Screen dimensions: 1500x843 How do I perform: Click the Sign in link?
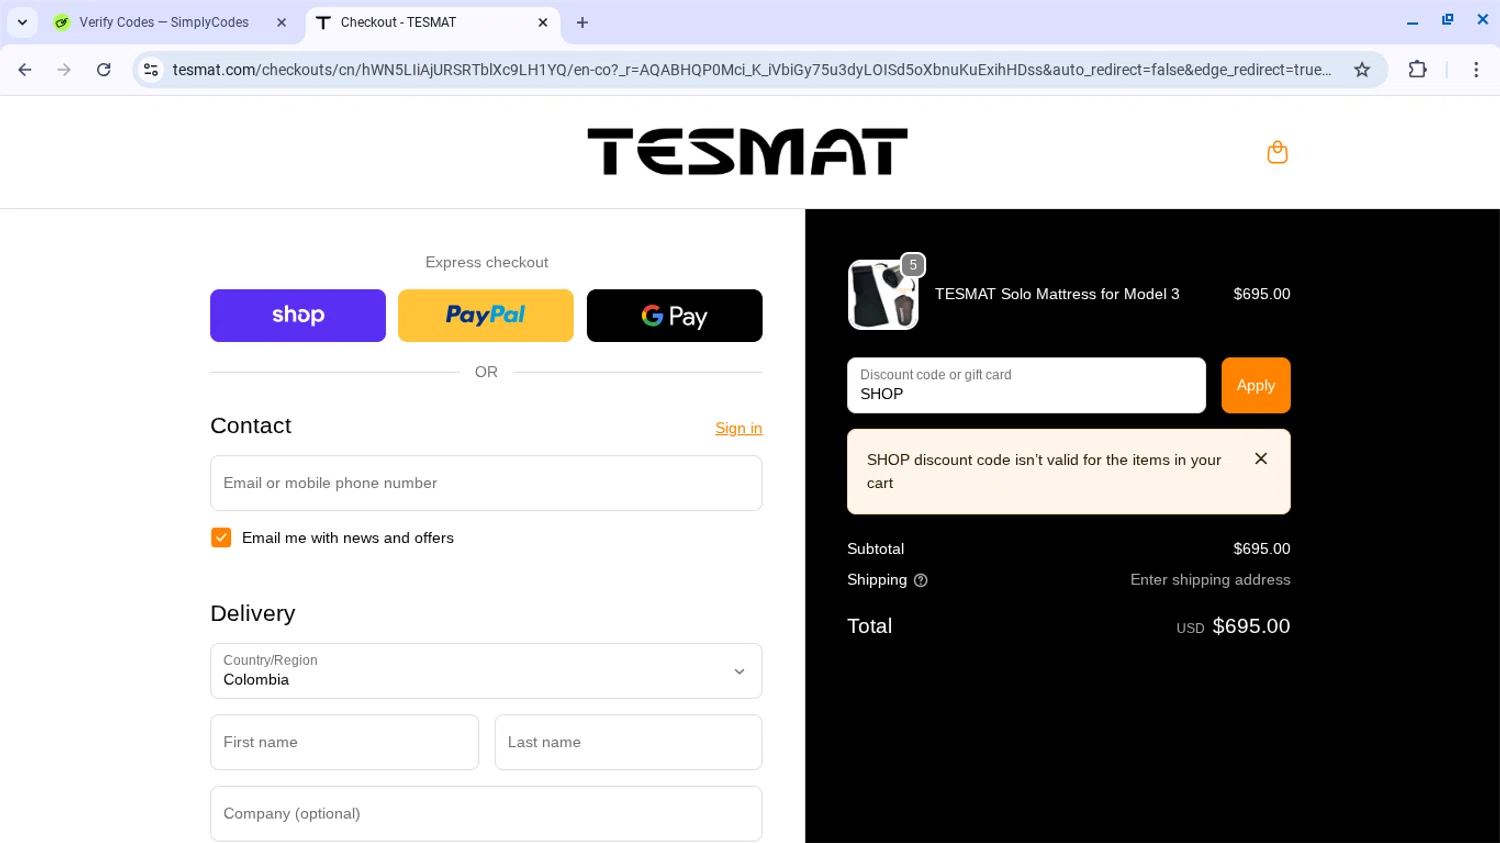(738, 428)
